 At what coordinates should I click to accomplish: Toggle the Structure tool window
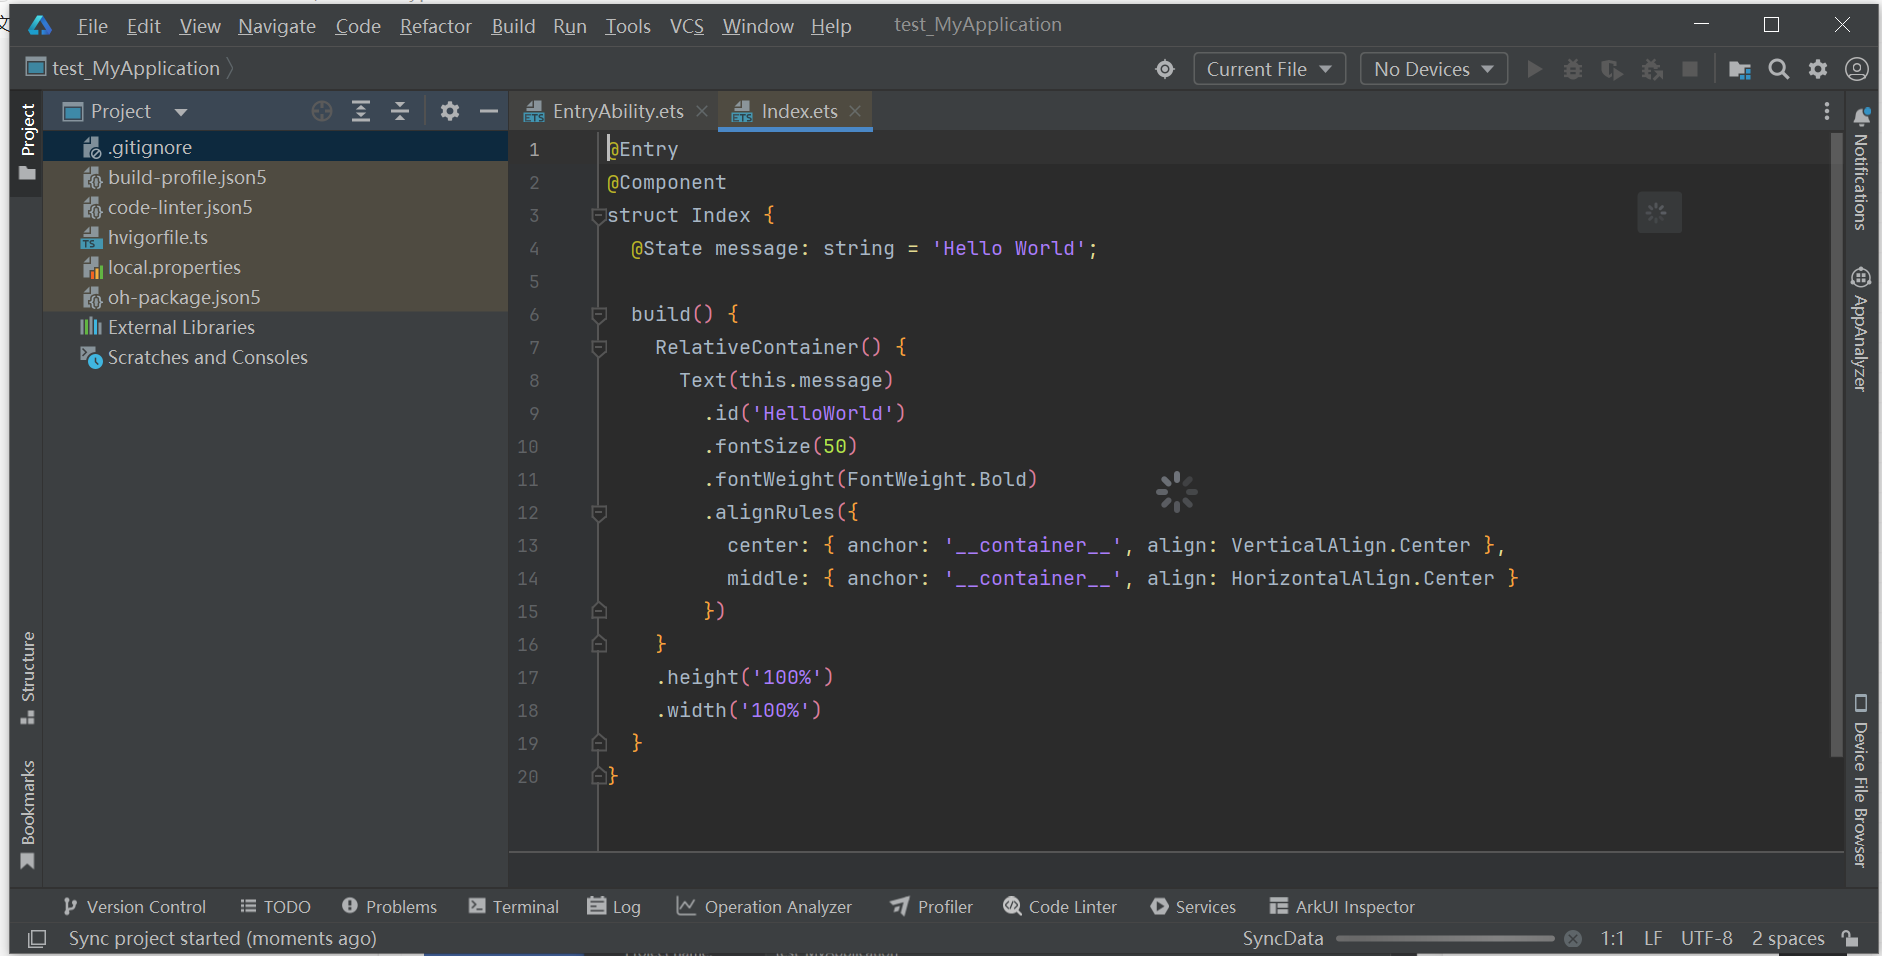click(x=27, y=678)
